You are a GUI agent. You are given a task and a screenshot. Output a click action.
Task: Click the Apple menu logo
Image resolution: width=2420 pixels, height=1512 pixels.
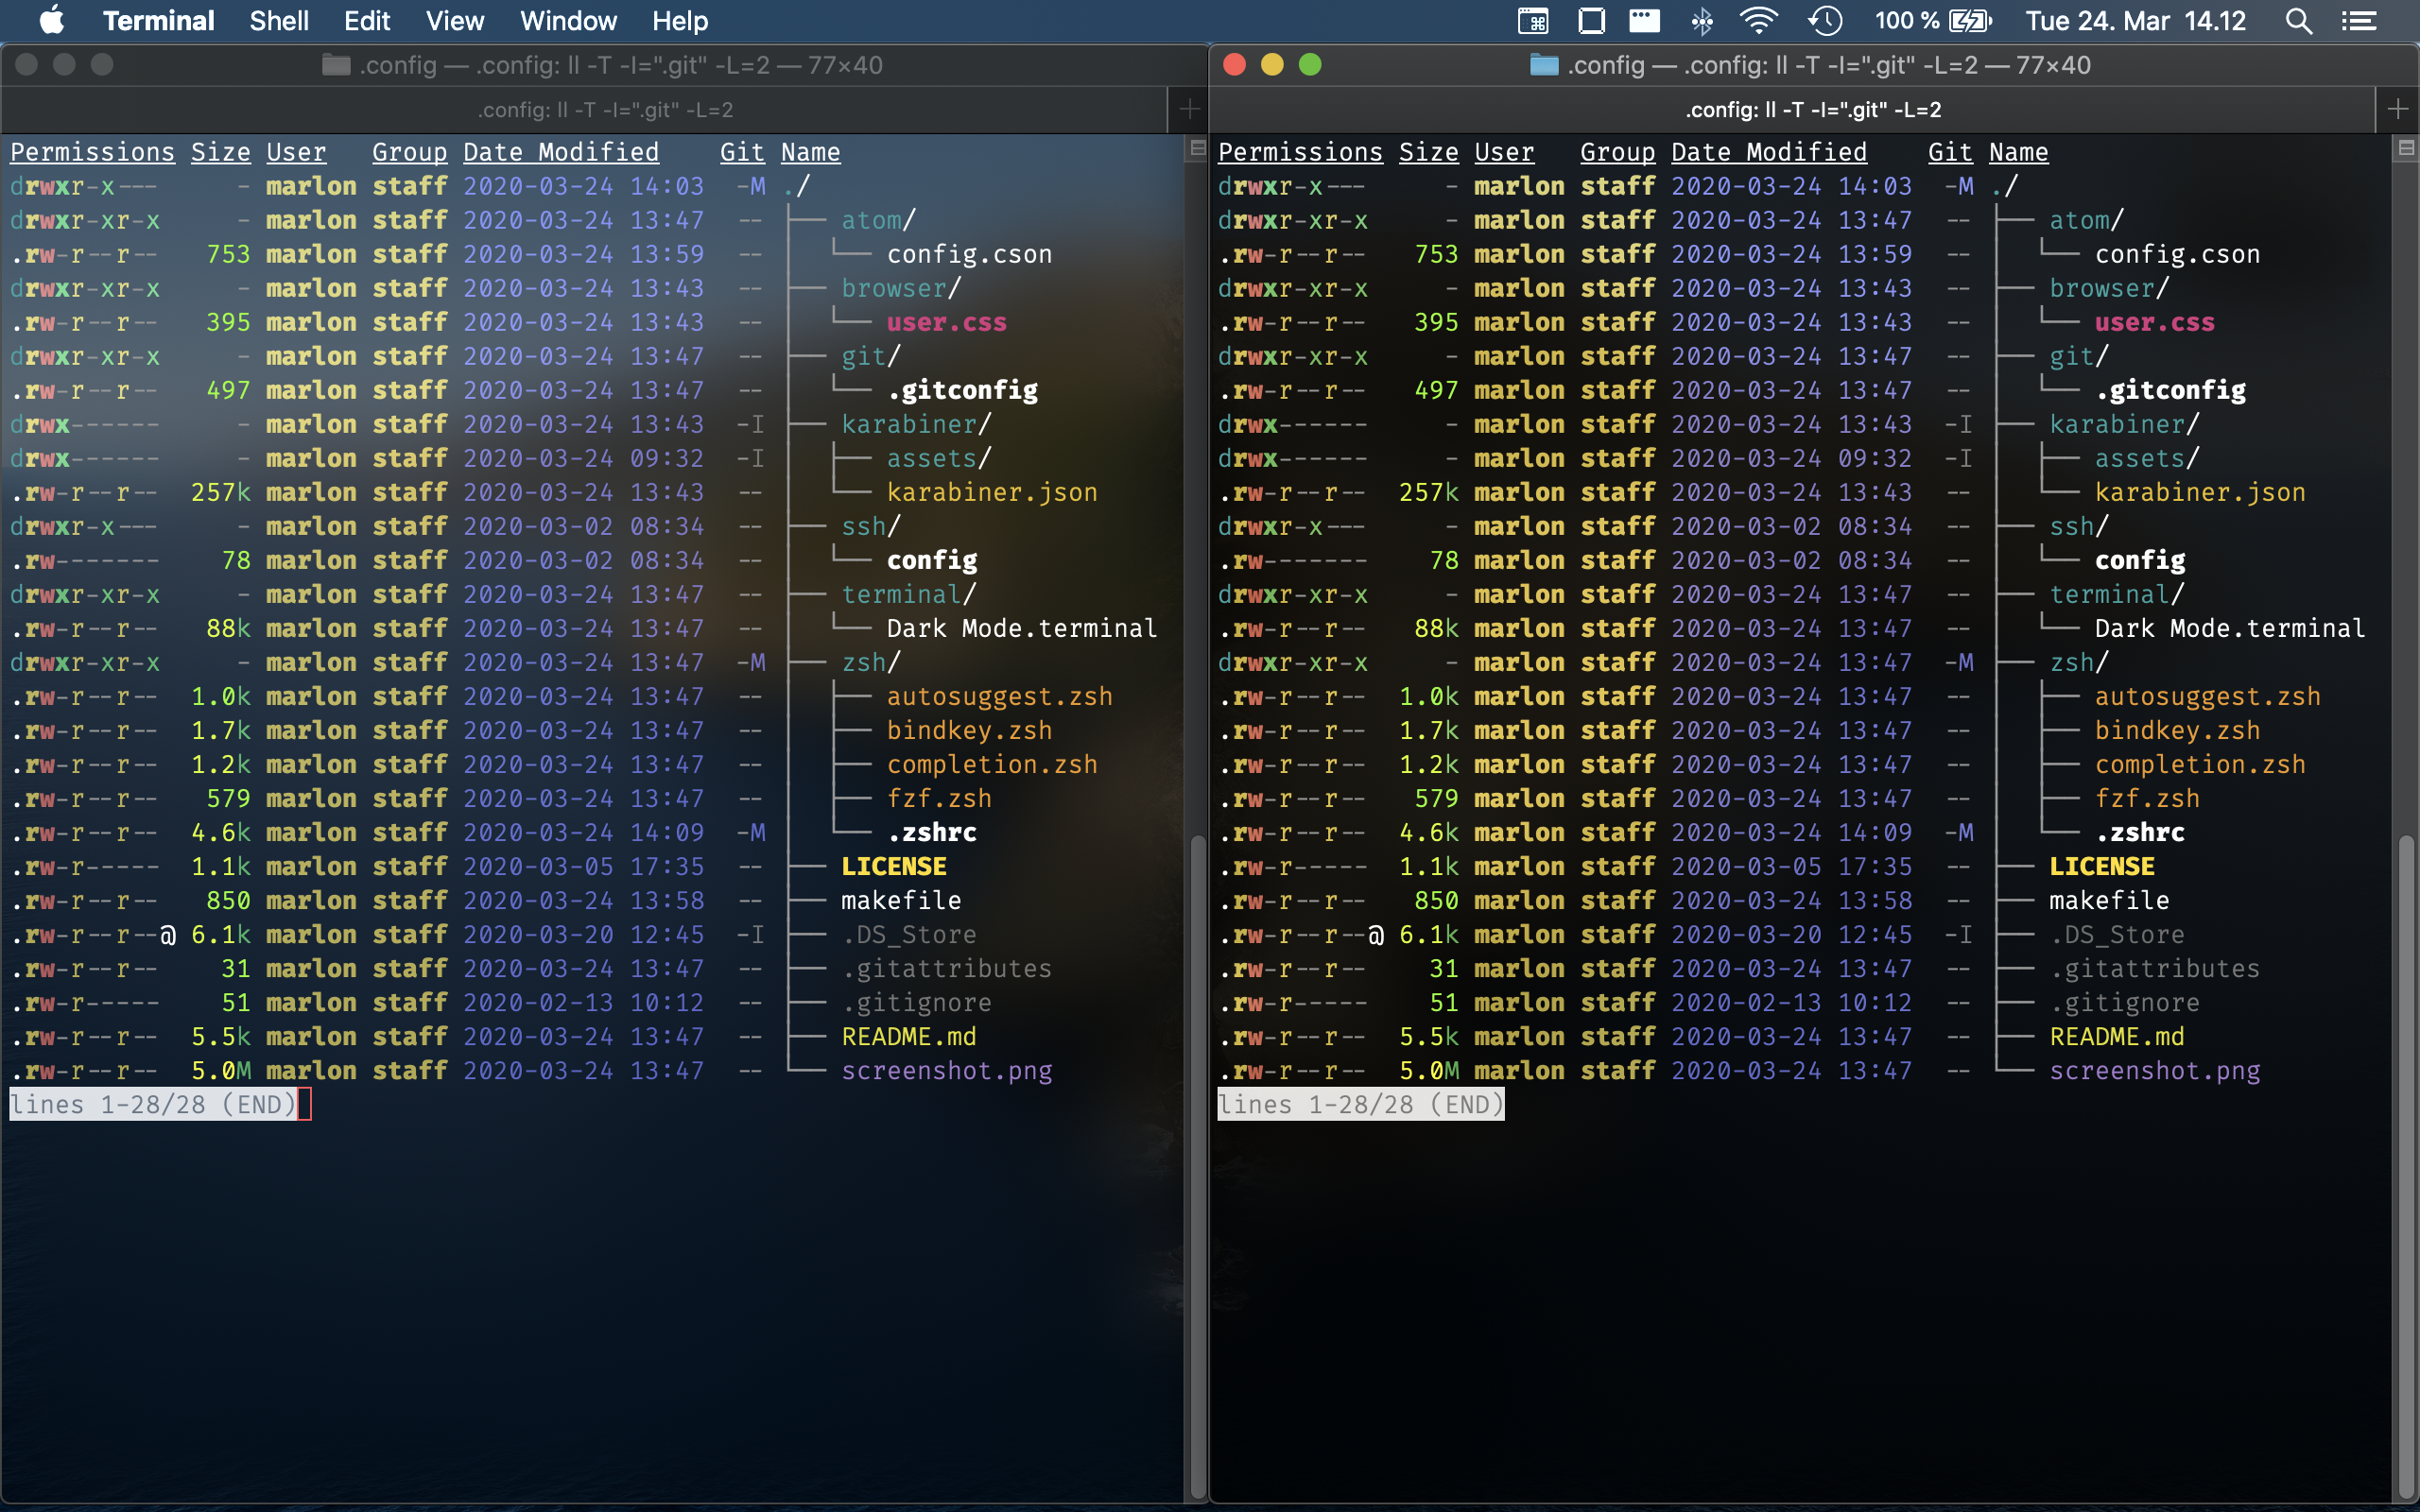tap(50, 21)
